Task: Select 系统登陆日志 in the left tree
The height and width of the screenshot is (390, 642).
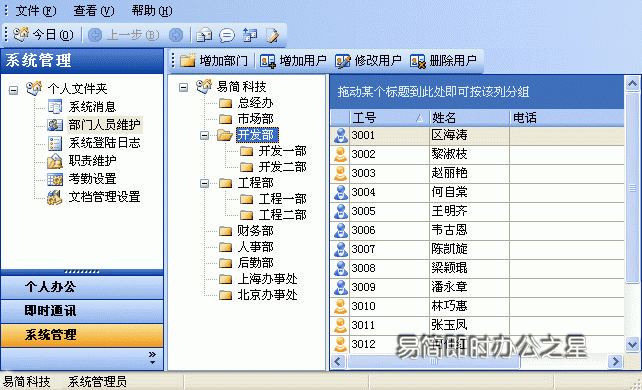Action: tap(104, 143)
